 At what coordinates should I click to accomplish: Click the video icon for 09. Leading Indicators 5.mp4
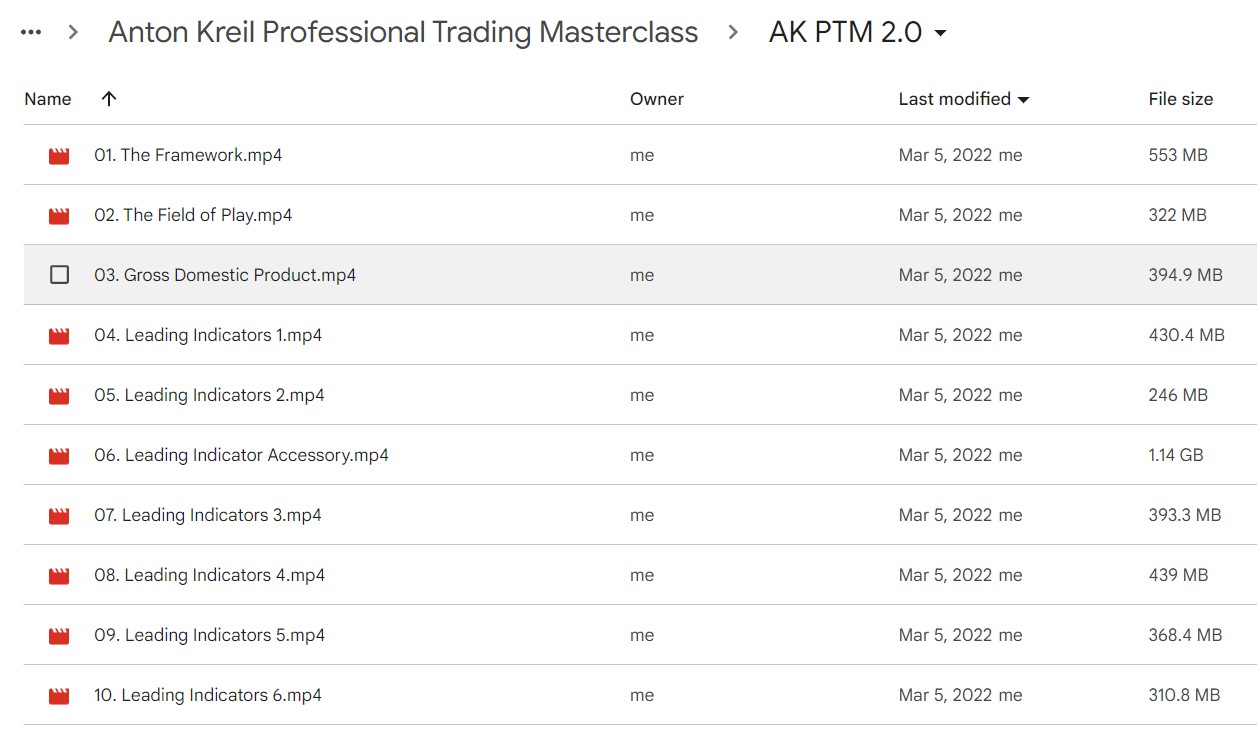point(58,634)
